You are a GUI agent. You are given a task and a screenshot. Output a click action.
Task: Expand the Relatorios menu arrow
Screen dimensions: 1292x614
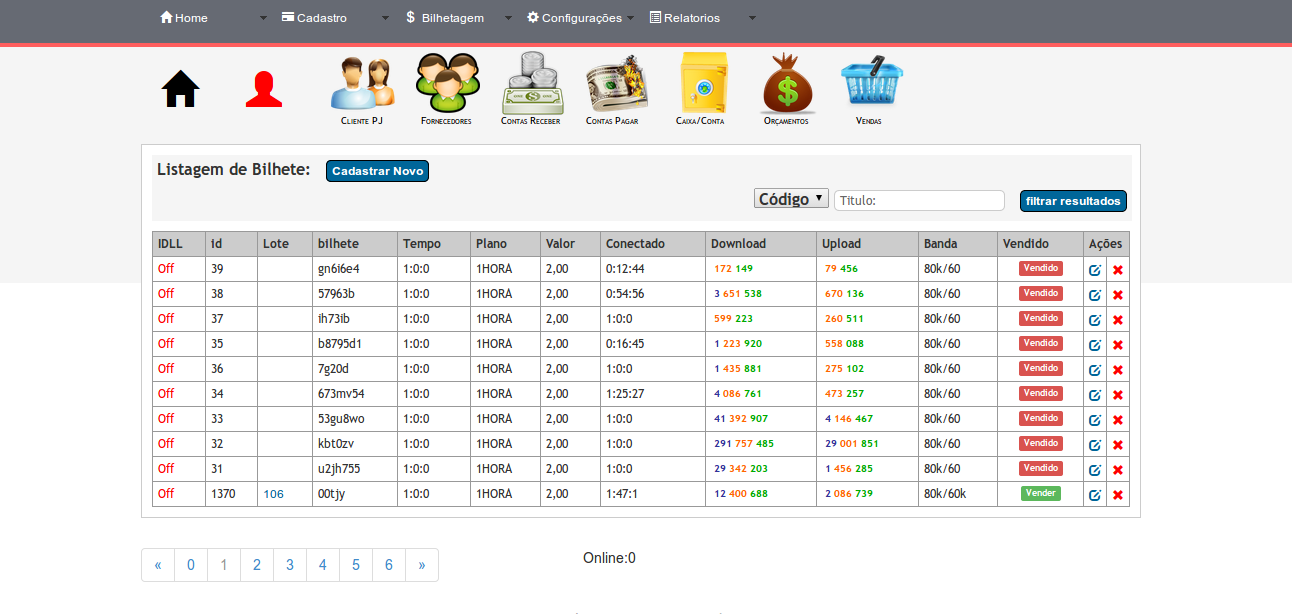(752, 18)
